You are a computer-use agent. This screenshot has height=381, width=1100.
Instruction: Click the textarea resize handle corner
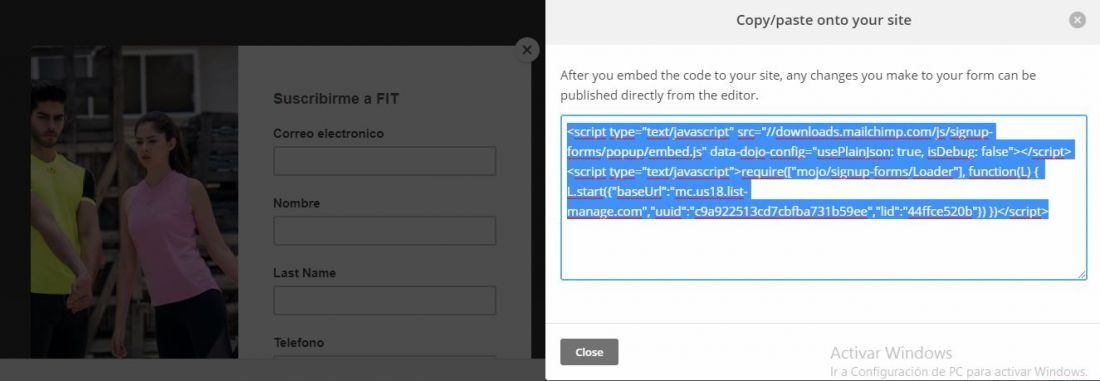coord(1081,274)
